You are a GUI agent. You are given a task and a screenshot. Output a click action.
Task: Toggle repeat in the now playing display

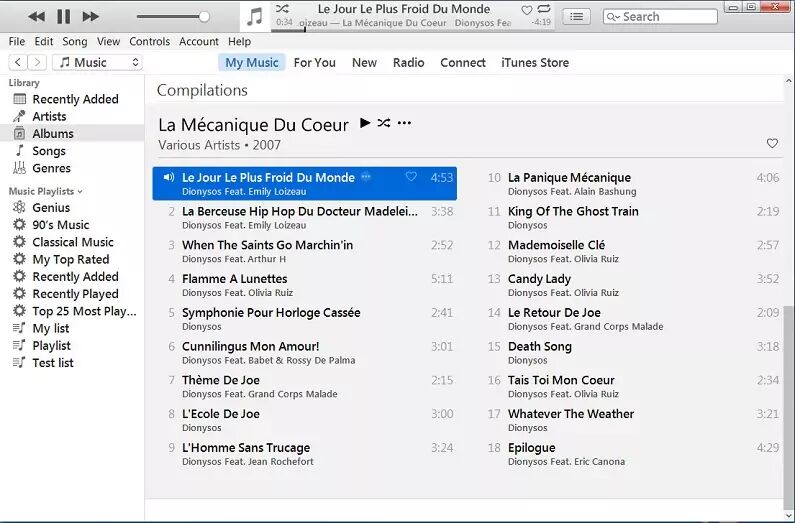pos(544,9)
